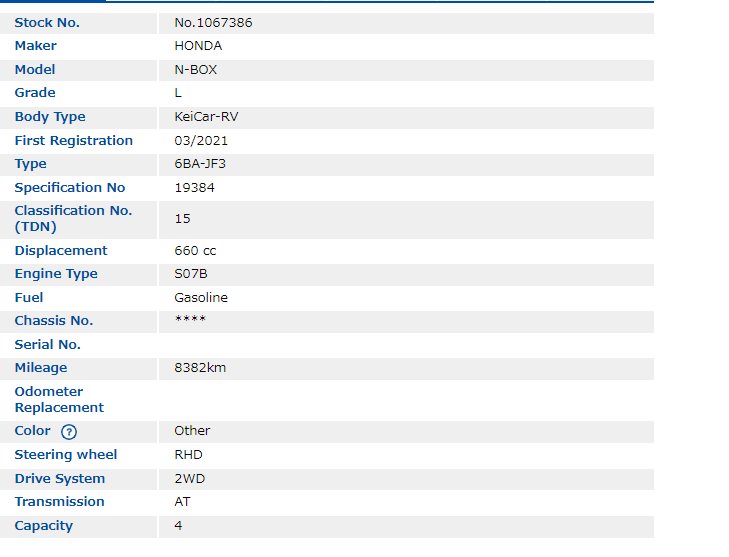Click the KeiCar-RV body type value
729x557 pixels.
coord(206,117)
